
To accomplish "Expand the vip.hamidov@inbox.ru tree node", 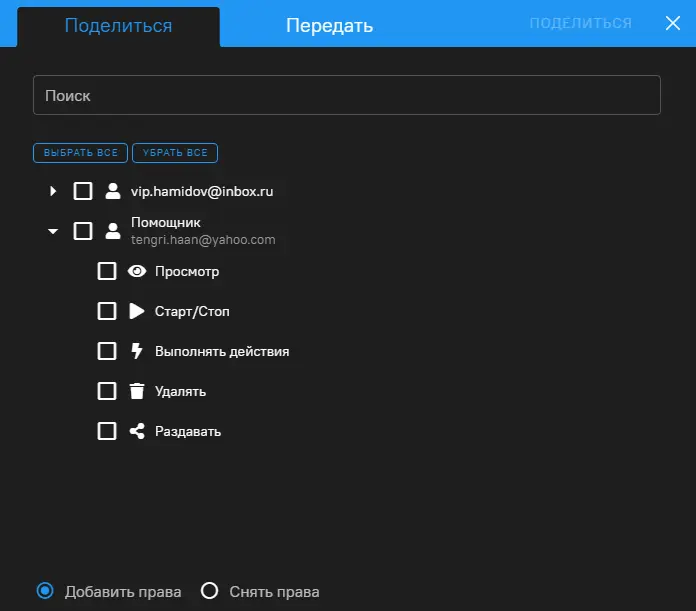I will [53, 191].
